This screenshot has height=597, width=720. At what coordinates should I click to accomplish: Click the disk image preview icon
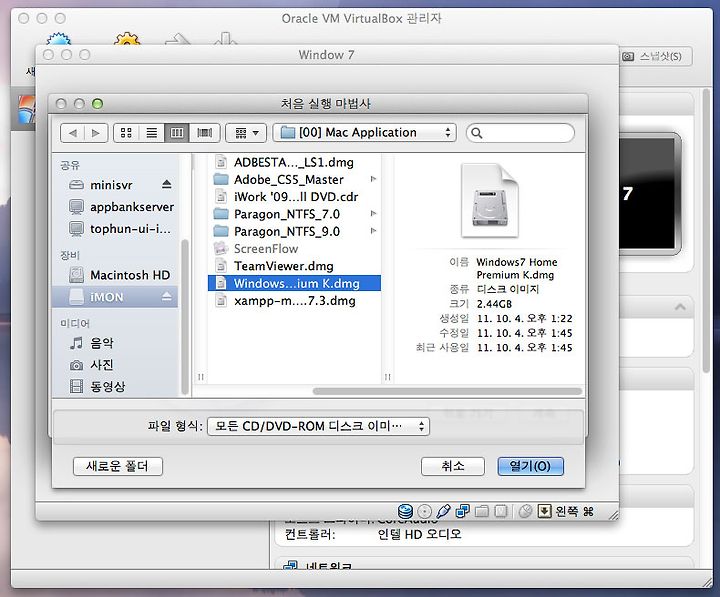[x=490, y=201]
